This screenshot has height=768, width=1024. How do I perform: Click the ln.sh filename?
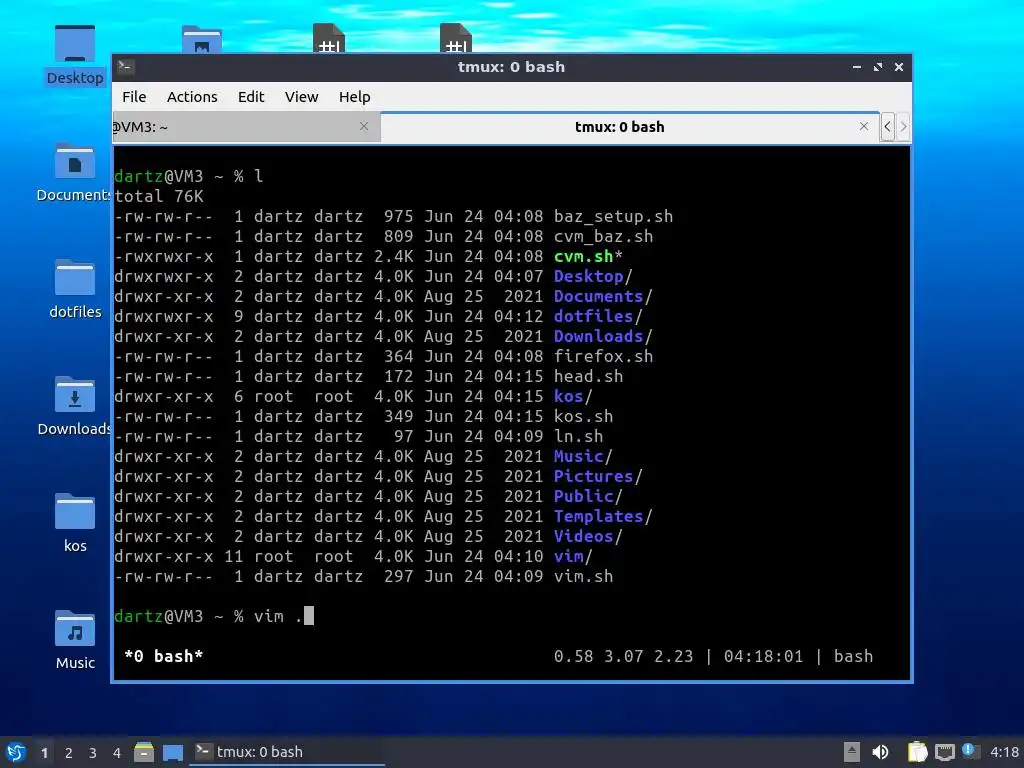579,436
